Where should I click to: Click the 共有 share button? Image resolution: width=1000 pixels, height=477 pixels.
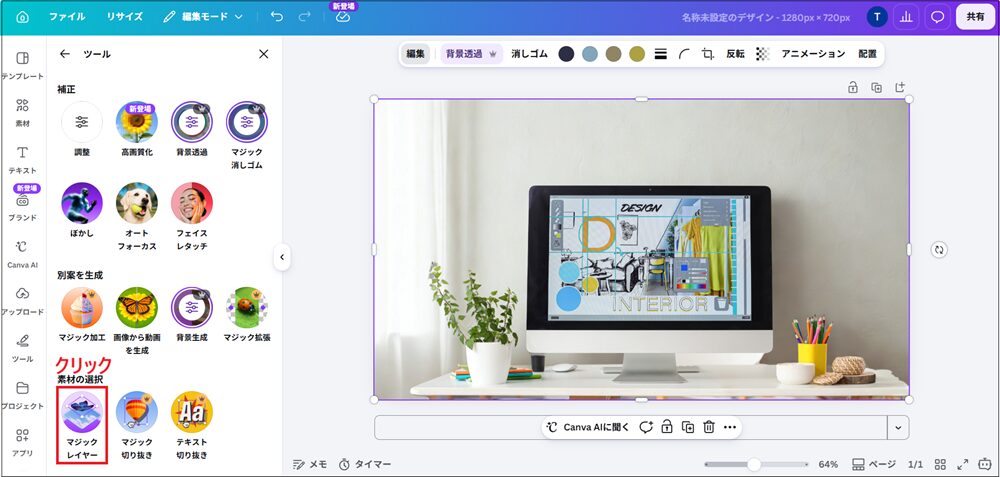click(x=975, y=17)
